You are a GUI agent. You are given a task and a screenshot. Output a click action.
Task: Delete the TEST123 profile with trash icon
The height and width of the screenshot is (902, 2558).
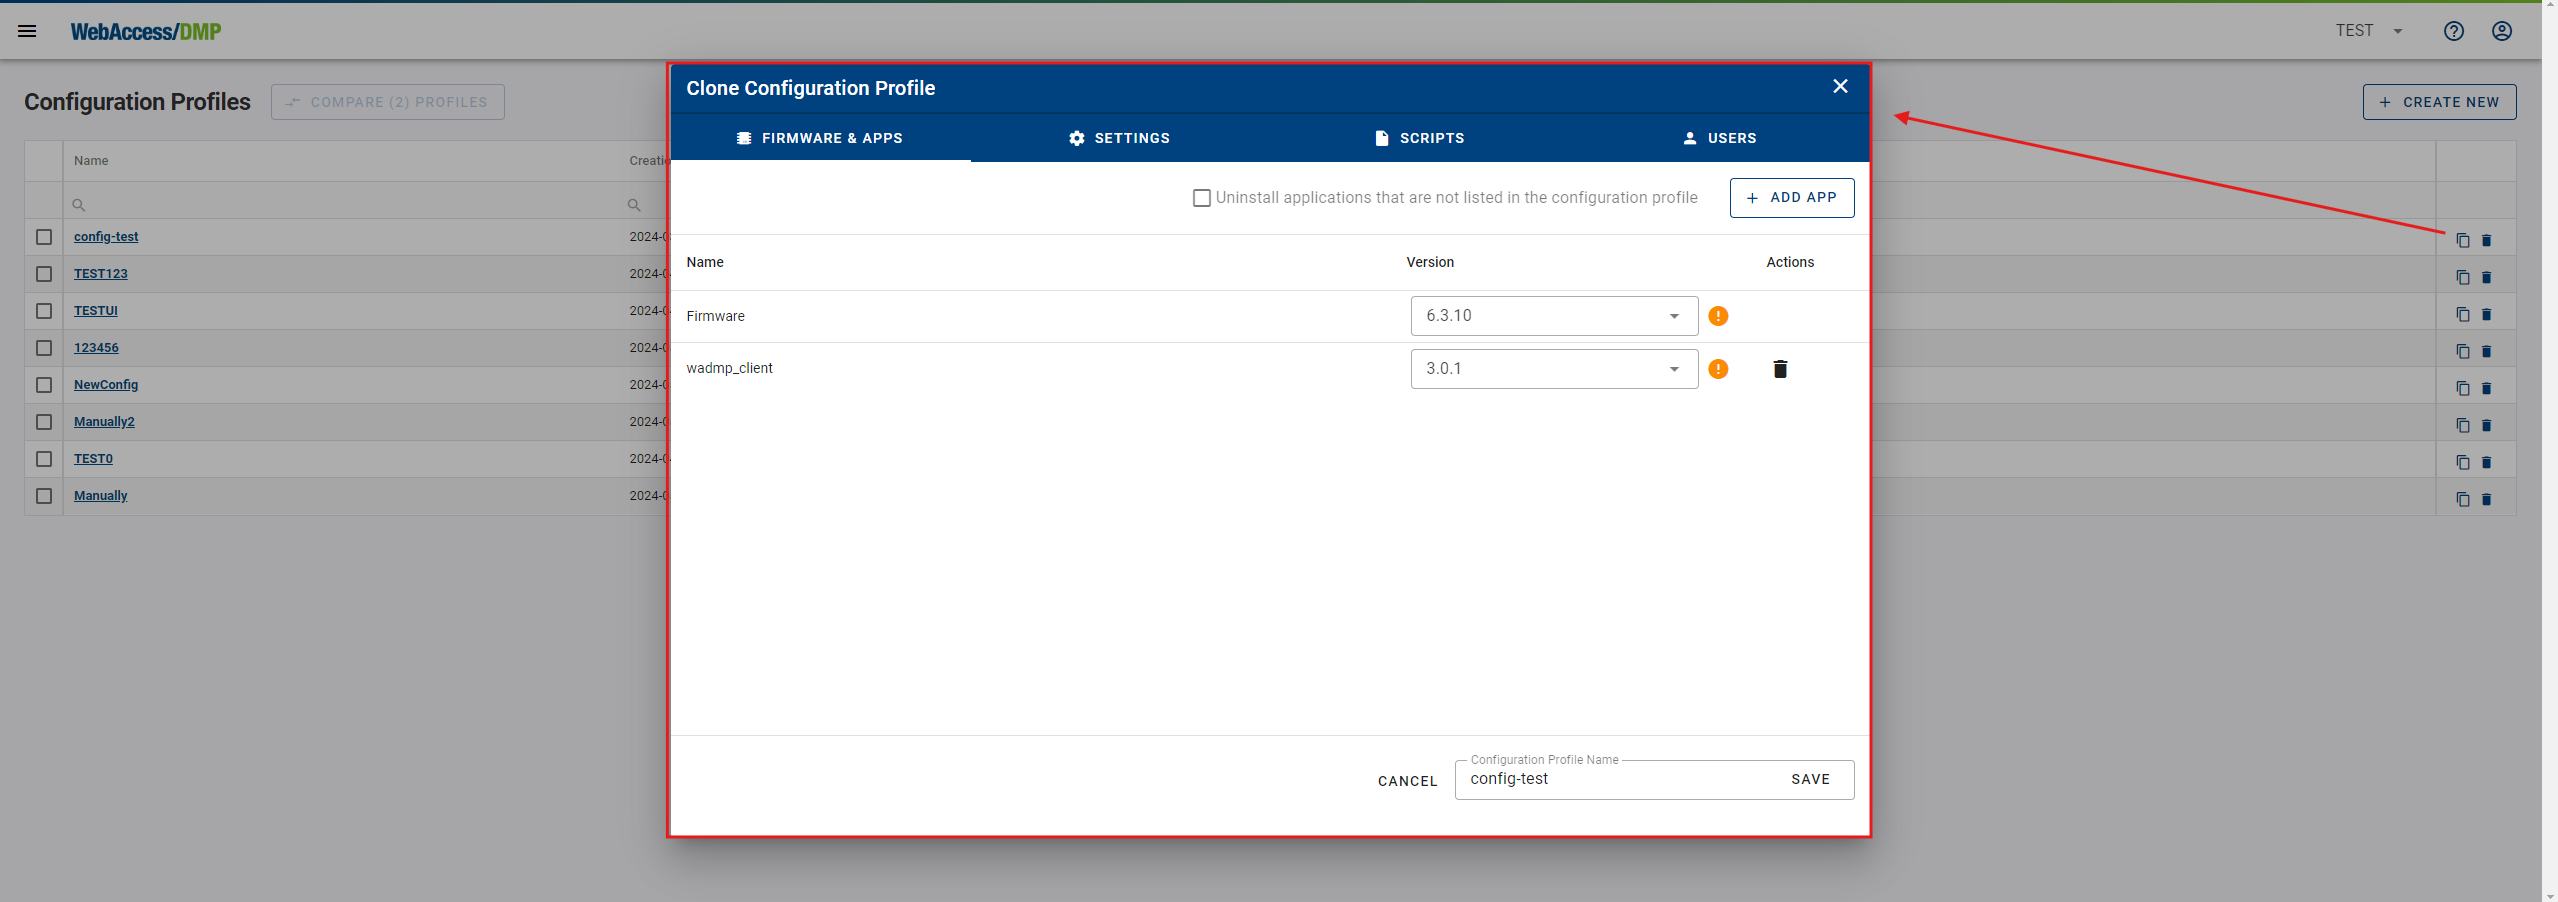2487,277
